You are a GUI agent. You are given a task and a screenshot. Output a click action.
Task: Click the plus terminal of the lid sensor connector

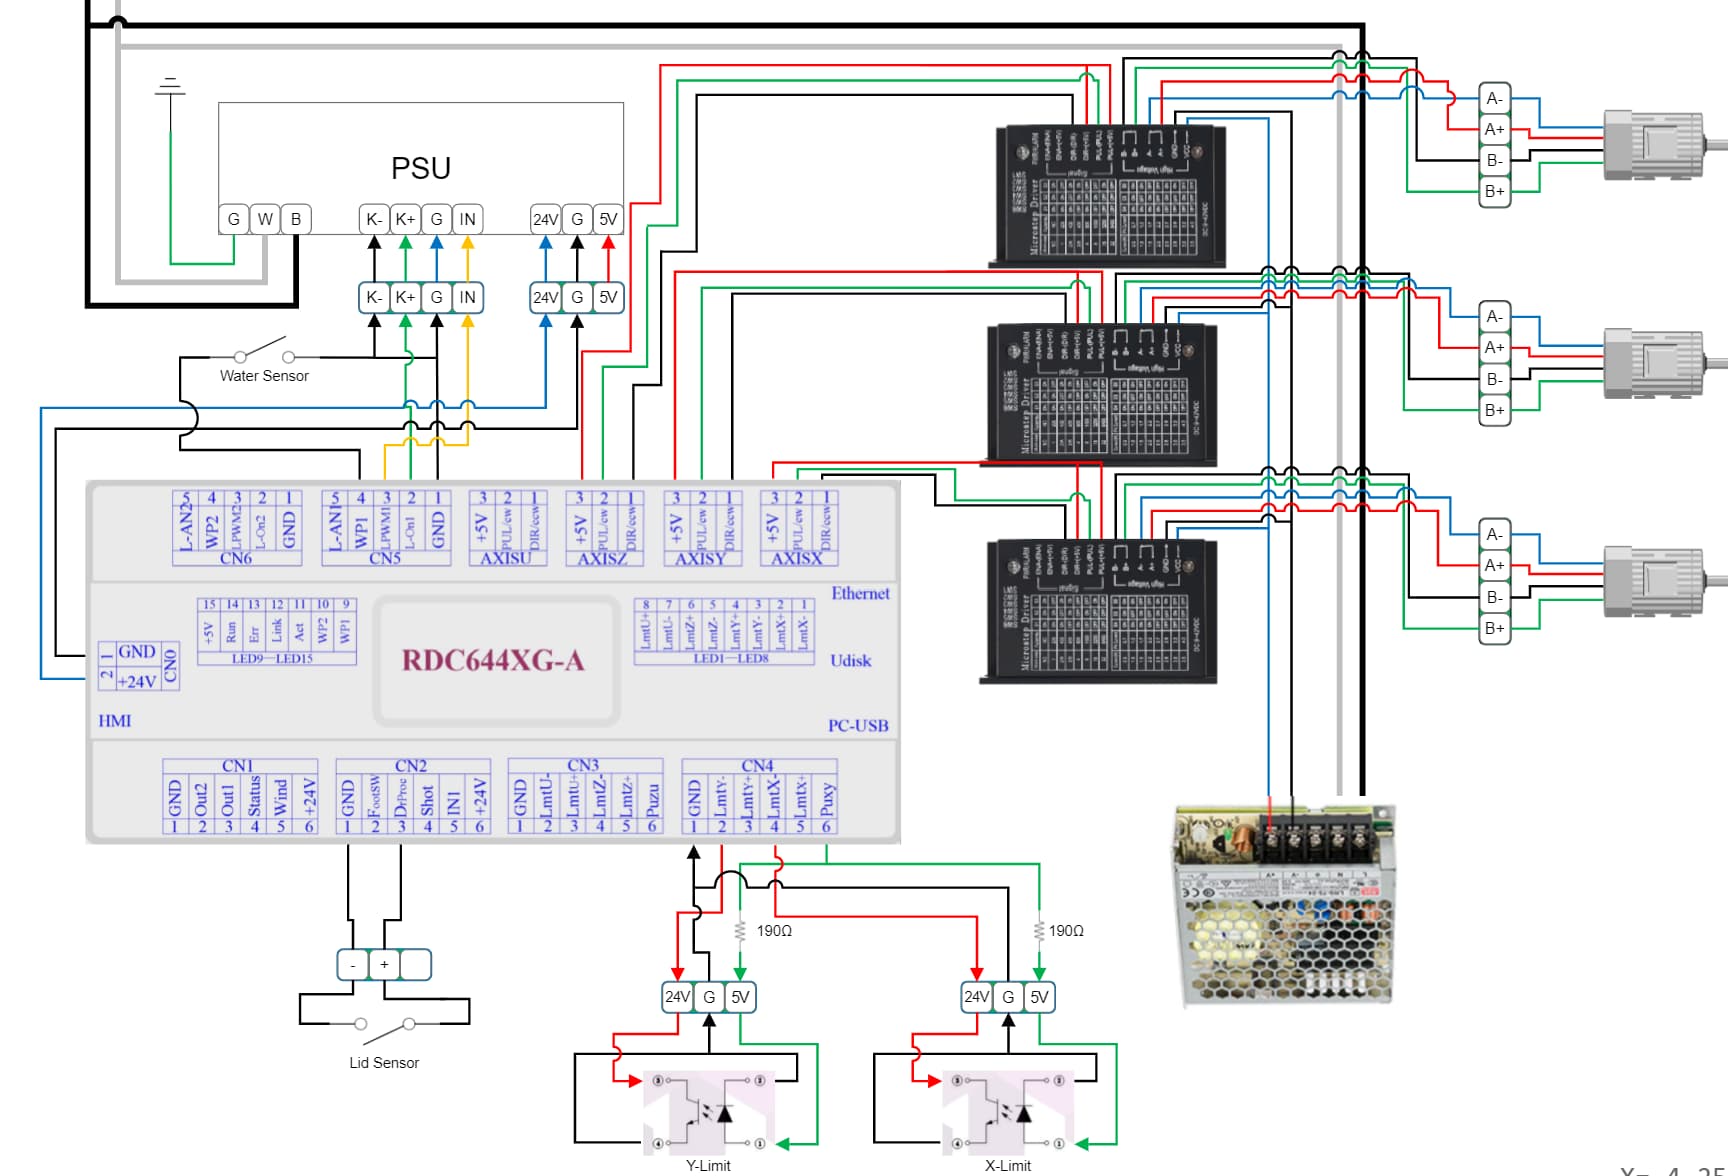[x=385, y=965]
